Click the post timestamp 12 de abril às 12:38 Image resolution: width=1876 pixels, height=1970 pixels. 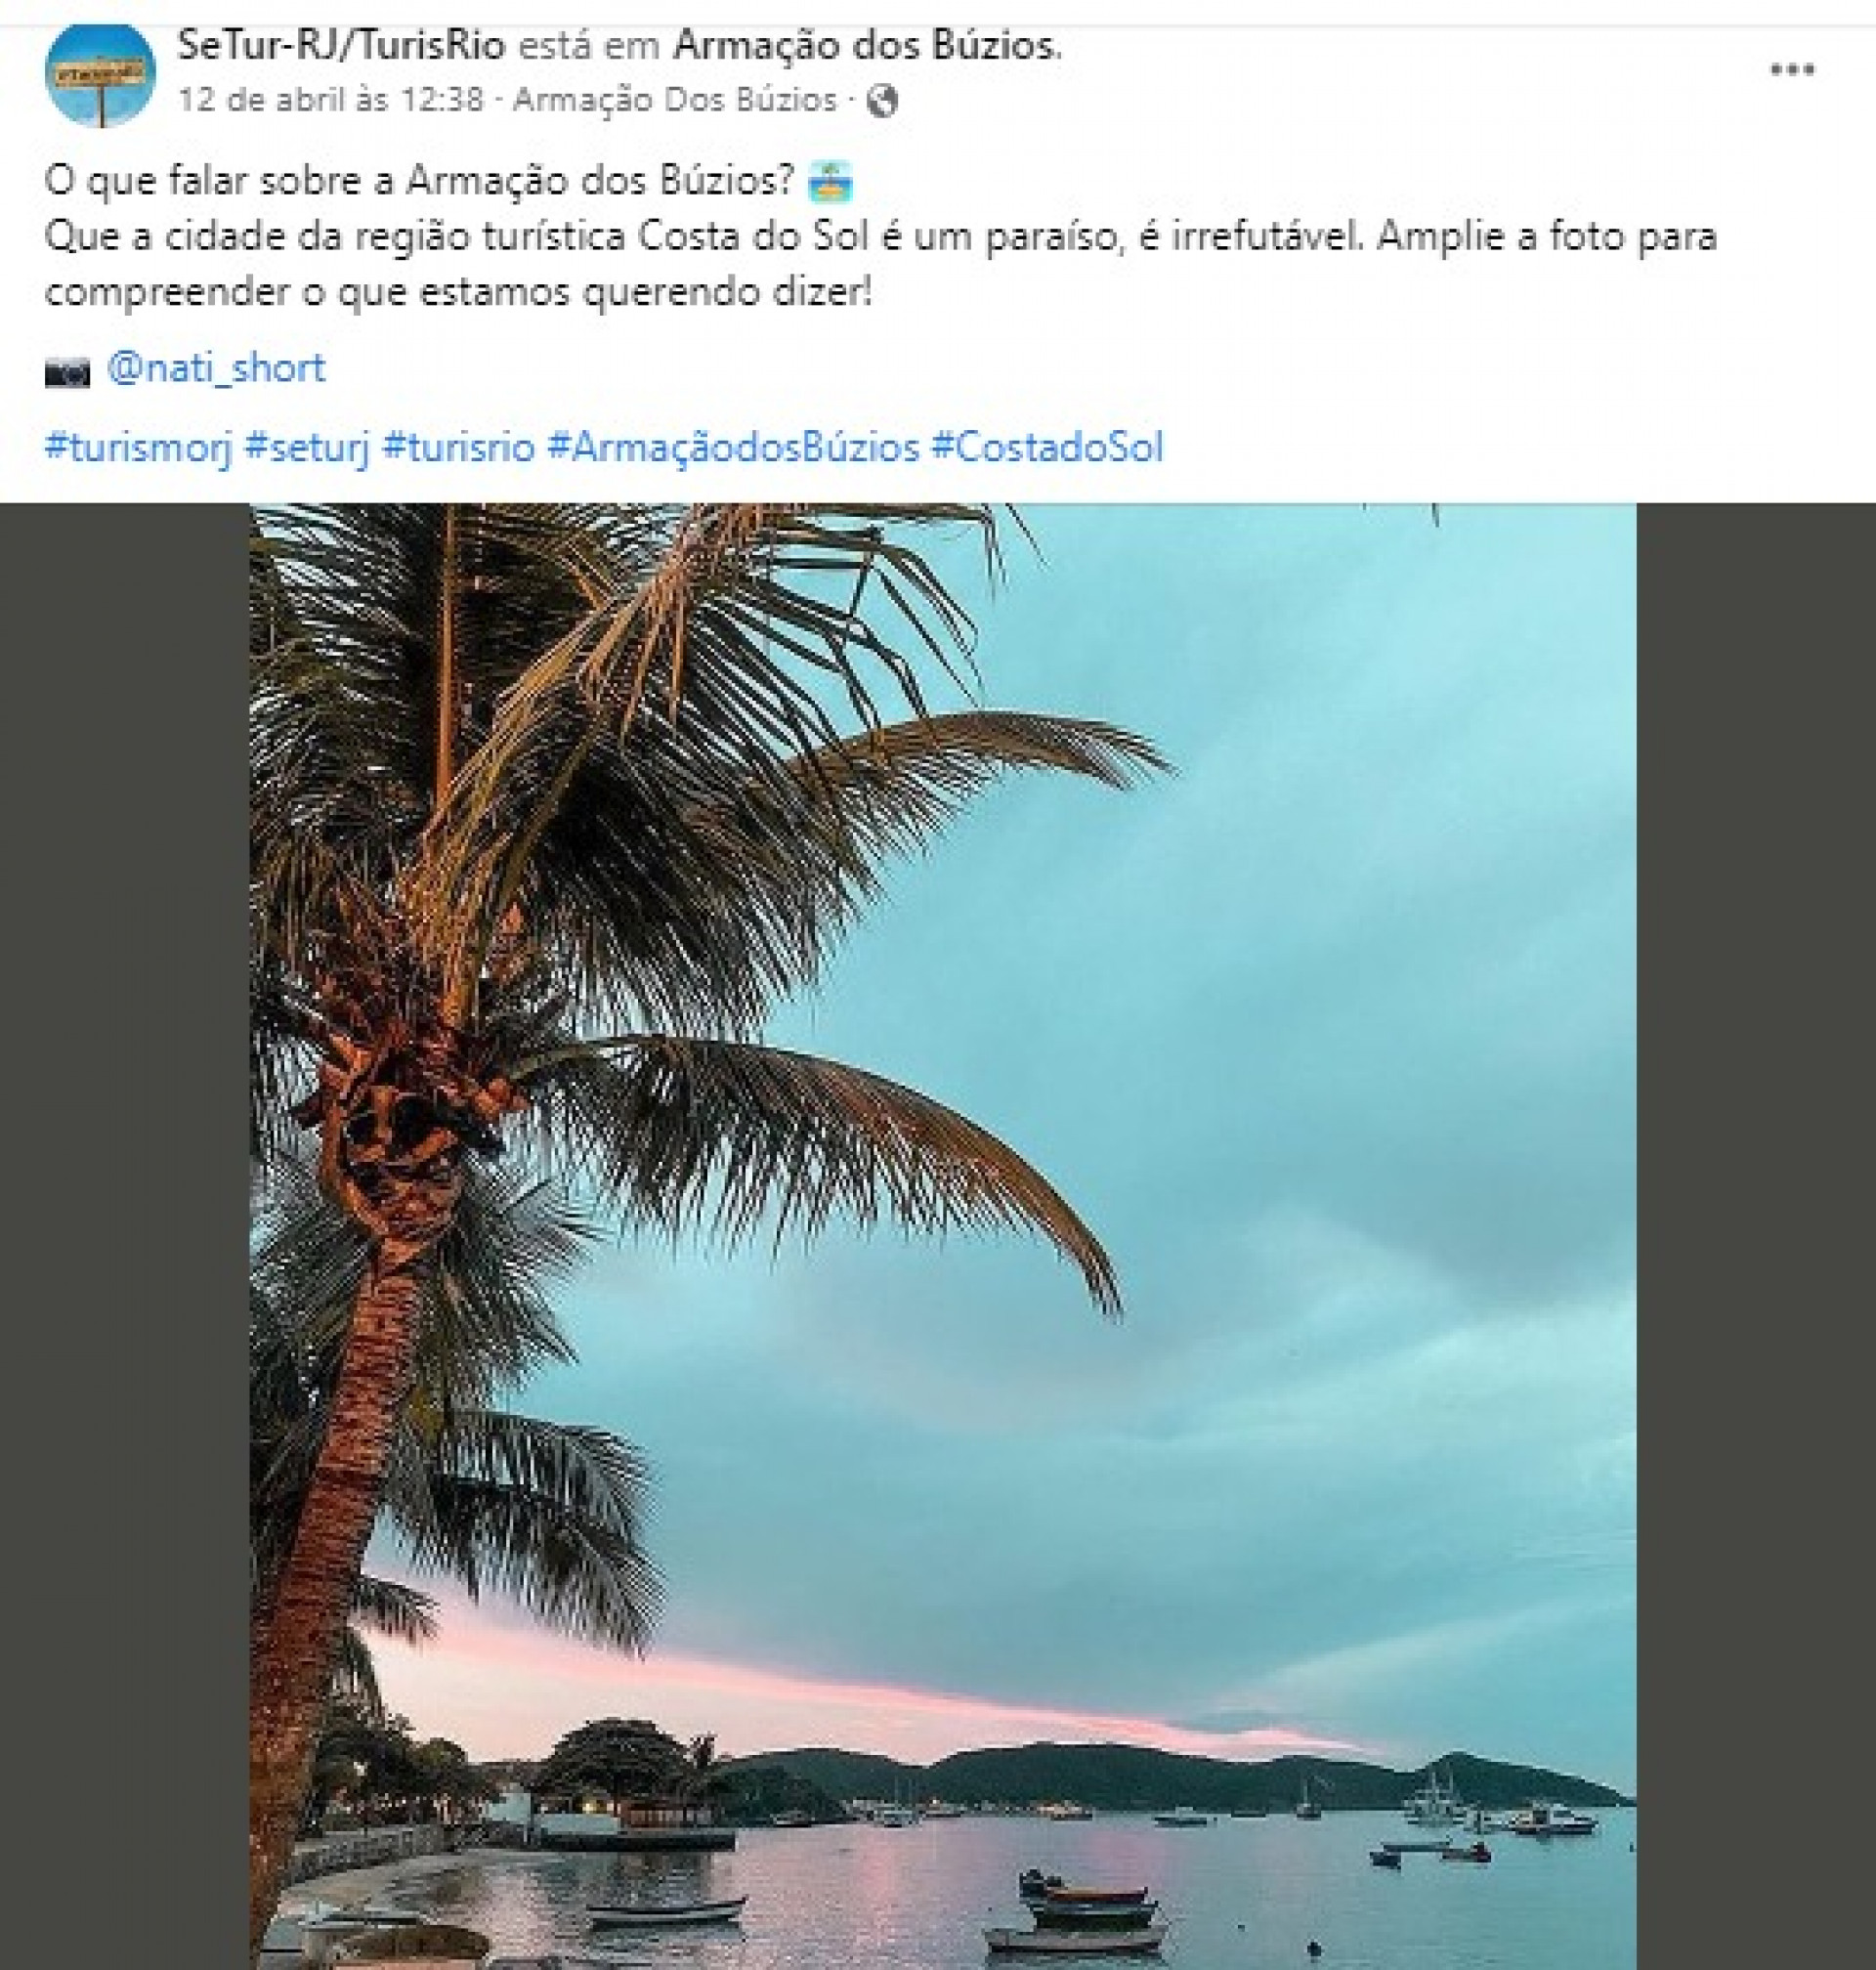(331, 100)
